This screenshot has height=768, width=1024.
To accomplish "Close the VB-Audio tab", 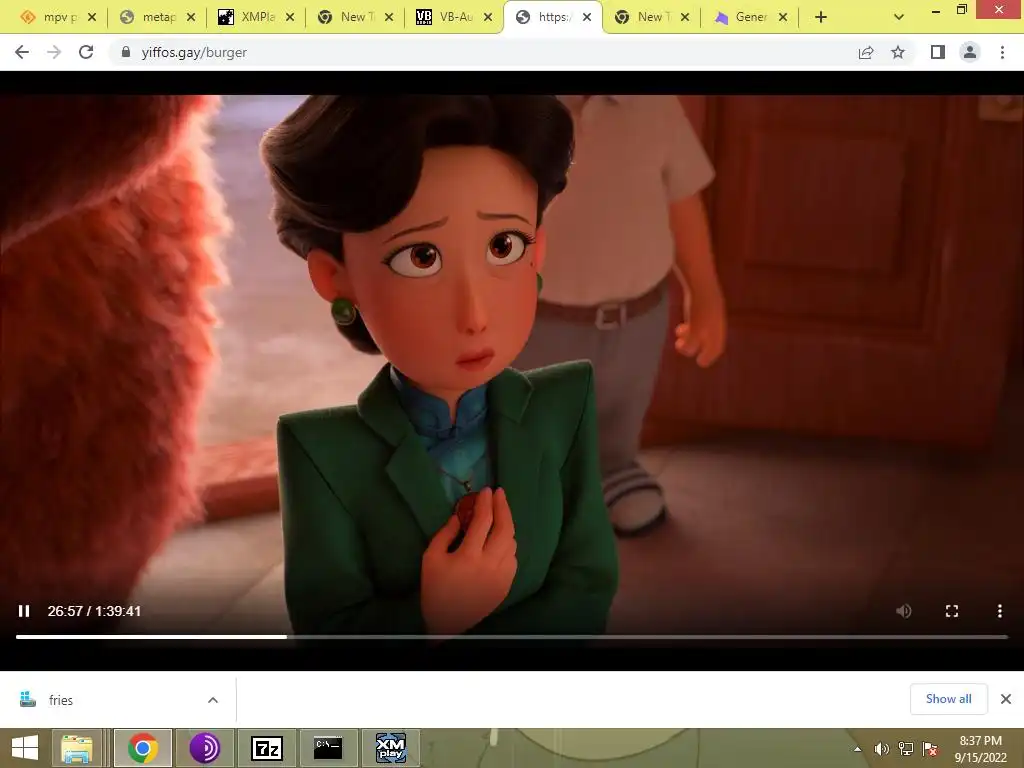I will pyautogui.click(x=488, y=18).
